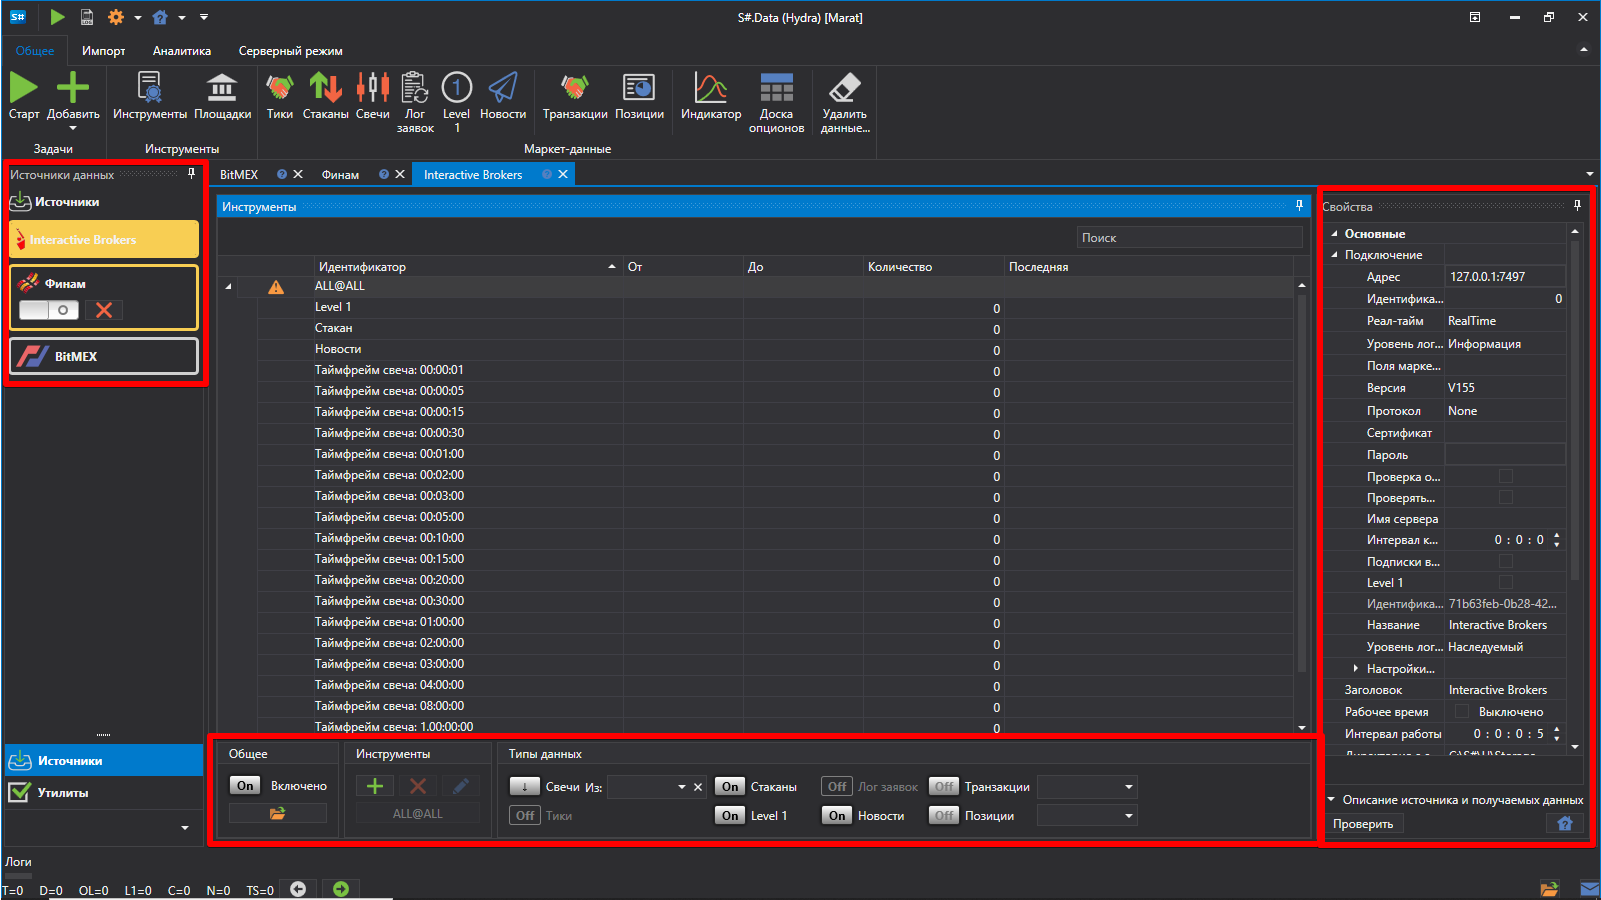This screenshot has width=1601, height=900.
Task: Close the Interactive Brokers tab
Action: pyautogui.click(x=563, y=174)
